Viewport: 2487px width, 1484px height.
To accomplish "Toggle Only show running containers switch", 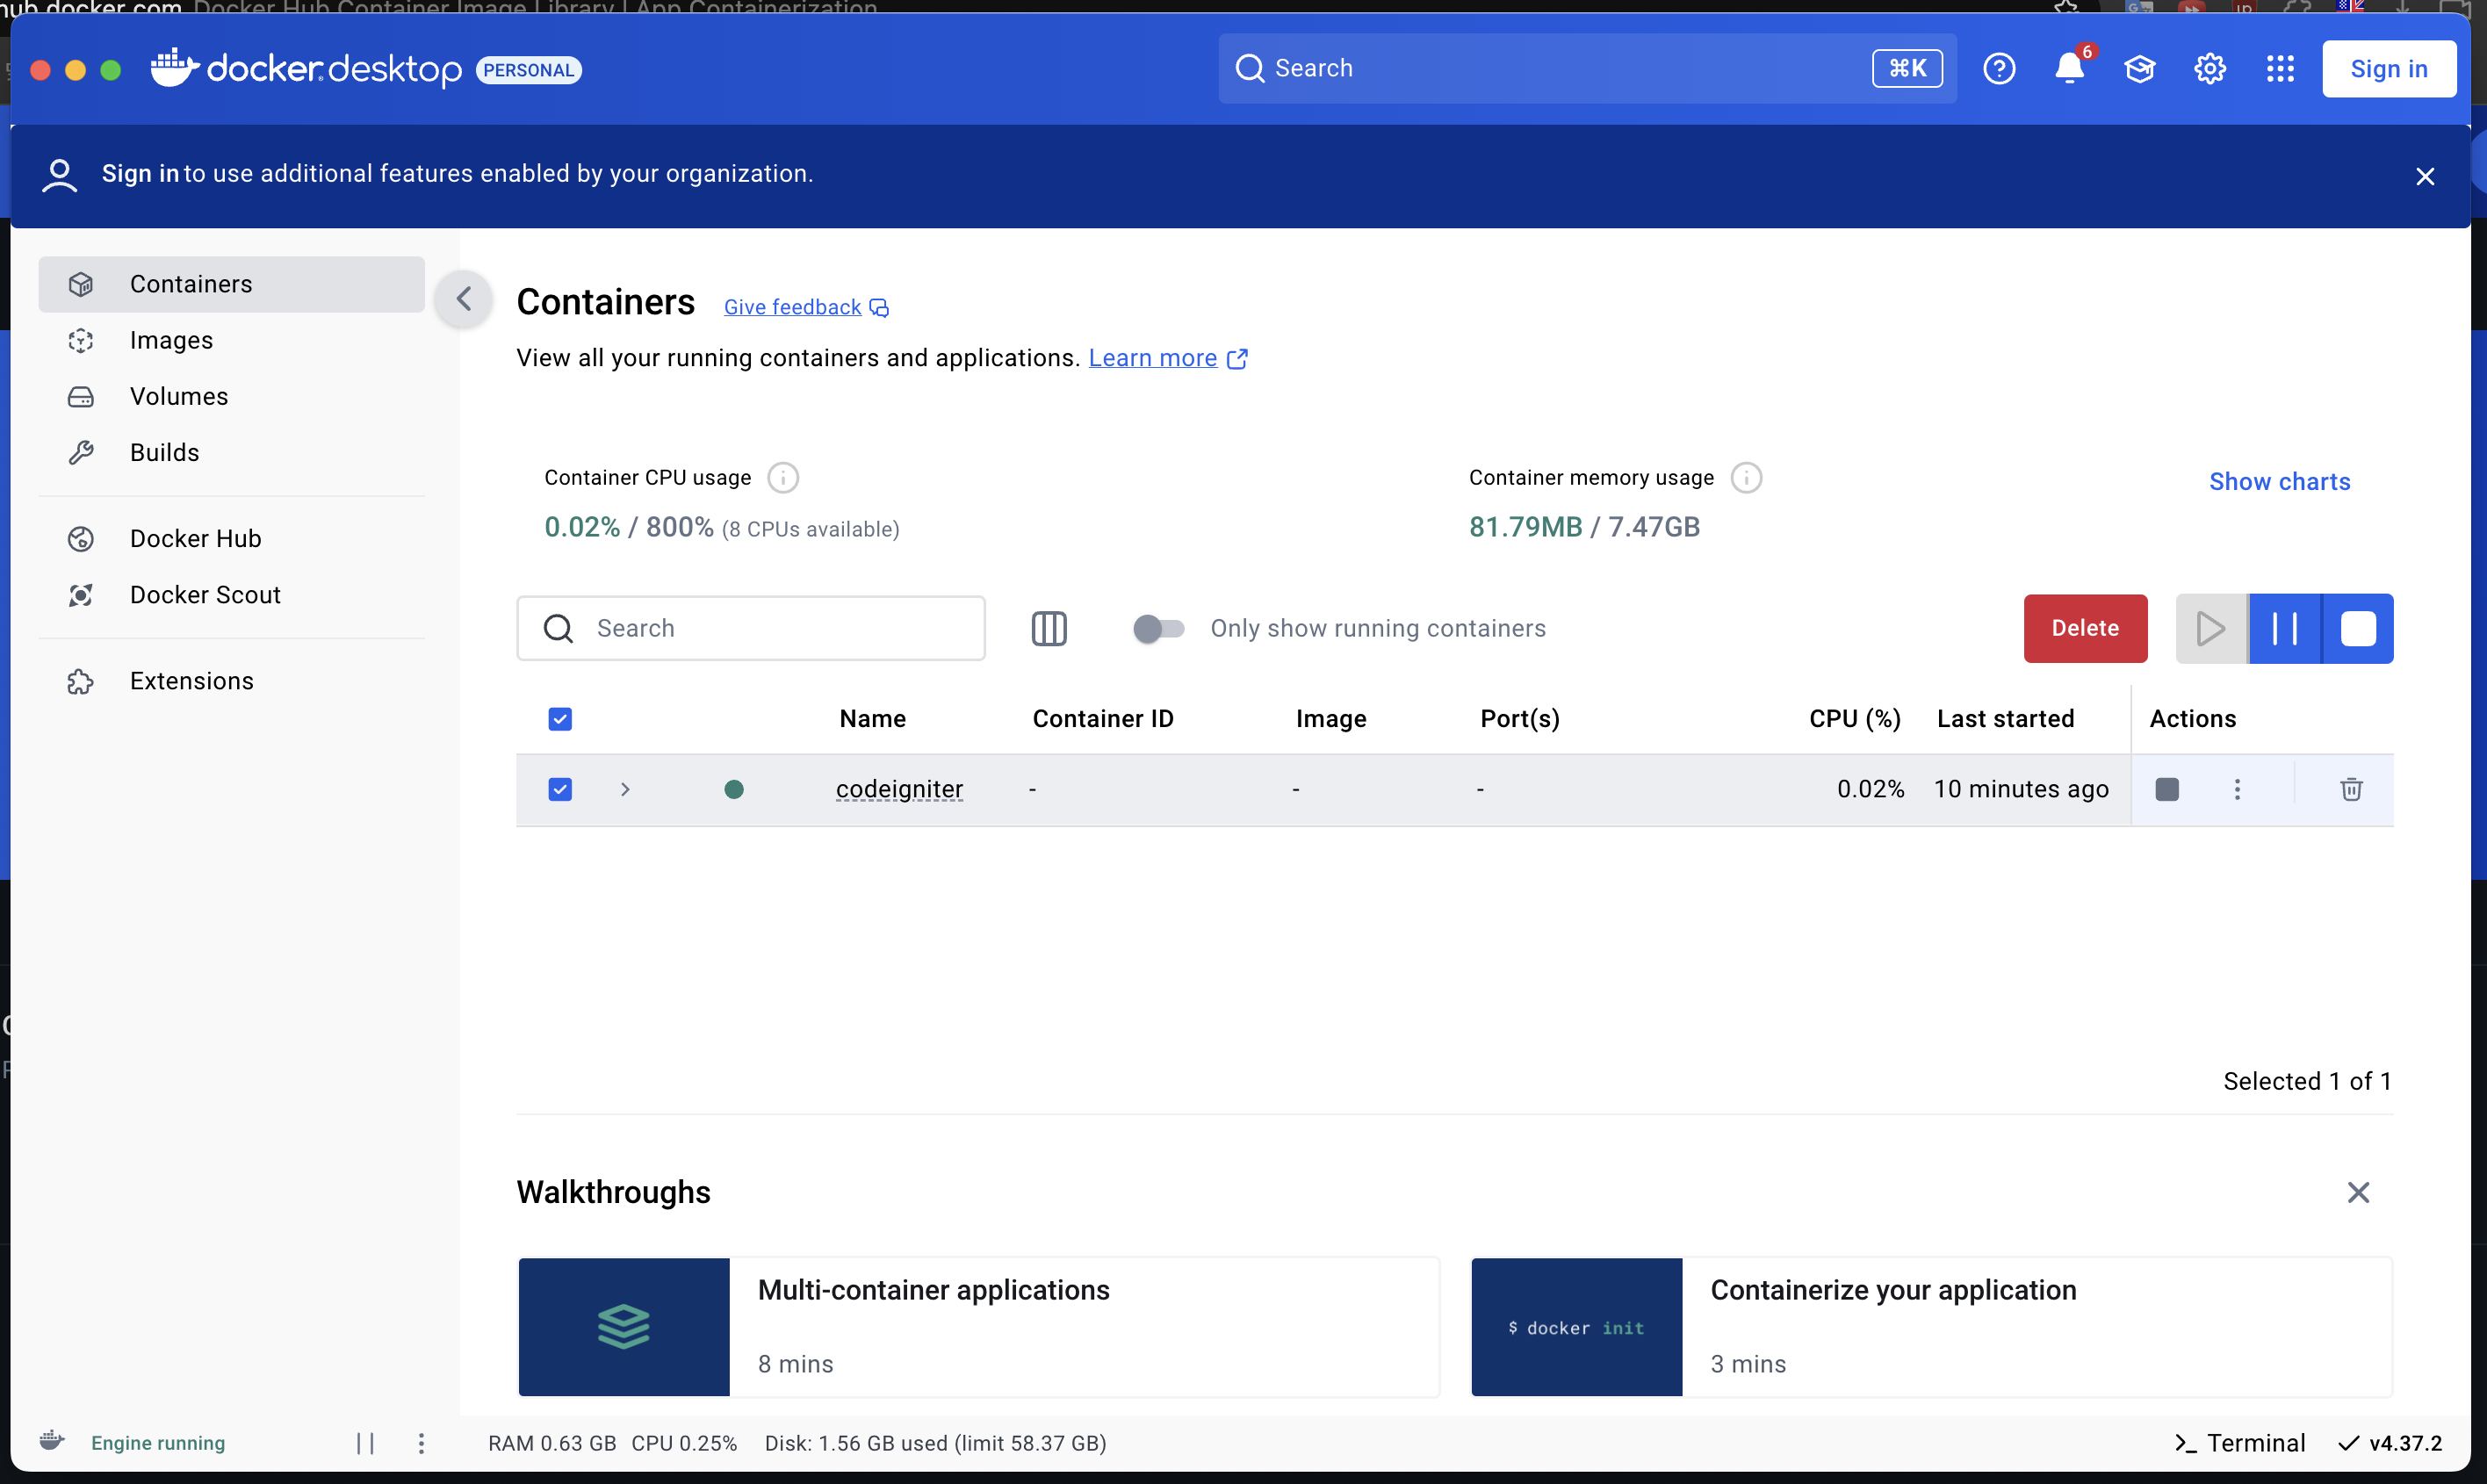I will pyautogui.click(x=1158, y=628).
